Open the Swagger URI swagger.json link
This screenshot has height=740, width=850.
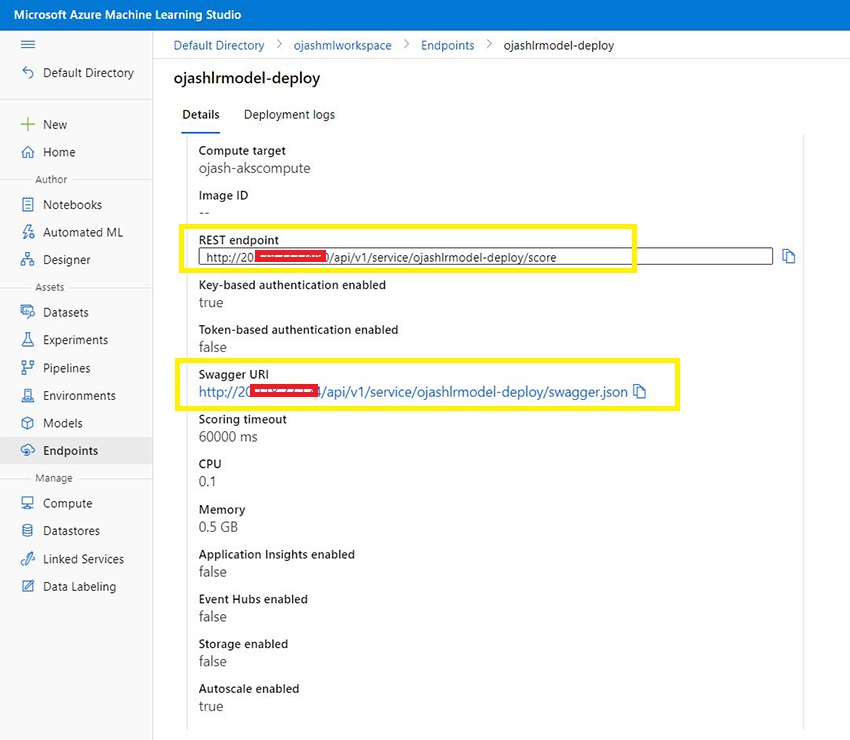[x=413, y=391]
